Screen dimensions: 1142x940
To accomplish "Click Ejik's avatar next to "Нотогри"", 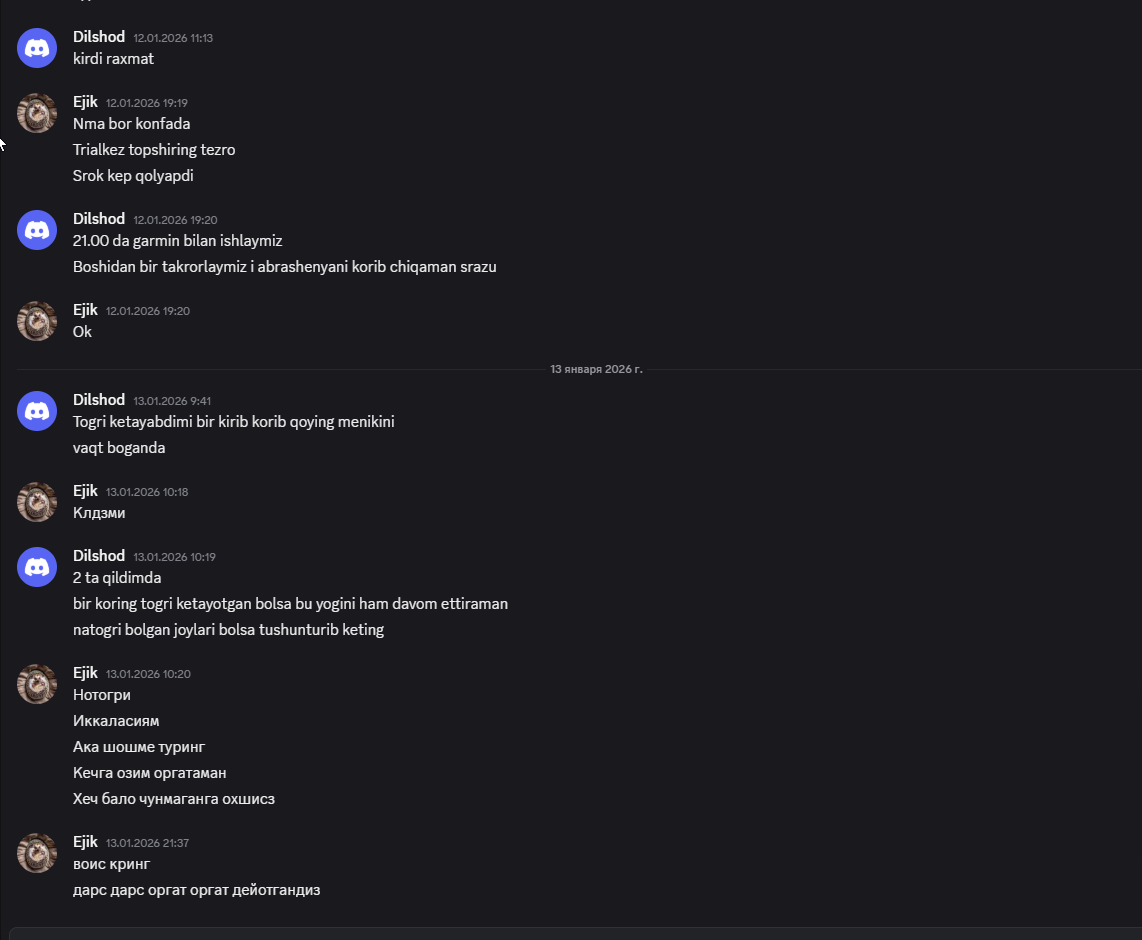I will click(37, 684).
